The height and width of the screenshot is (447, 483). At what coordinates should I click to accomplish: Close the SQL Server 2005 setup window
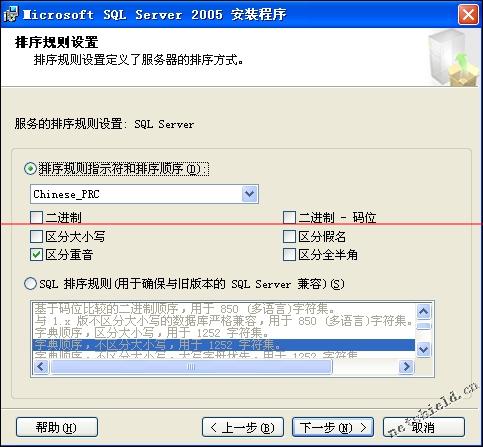[x=468, y=15]
